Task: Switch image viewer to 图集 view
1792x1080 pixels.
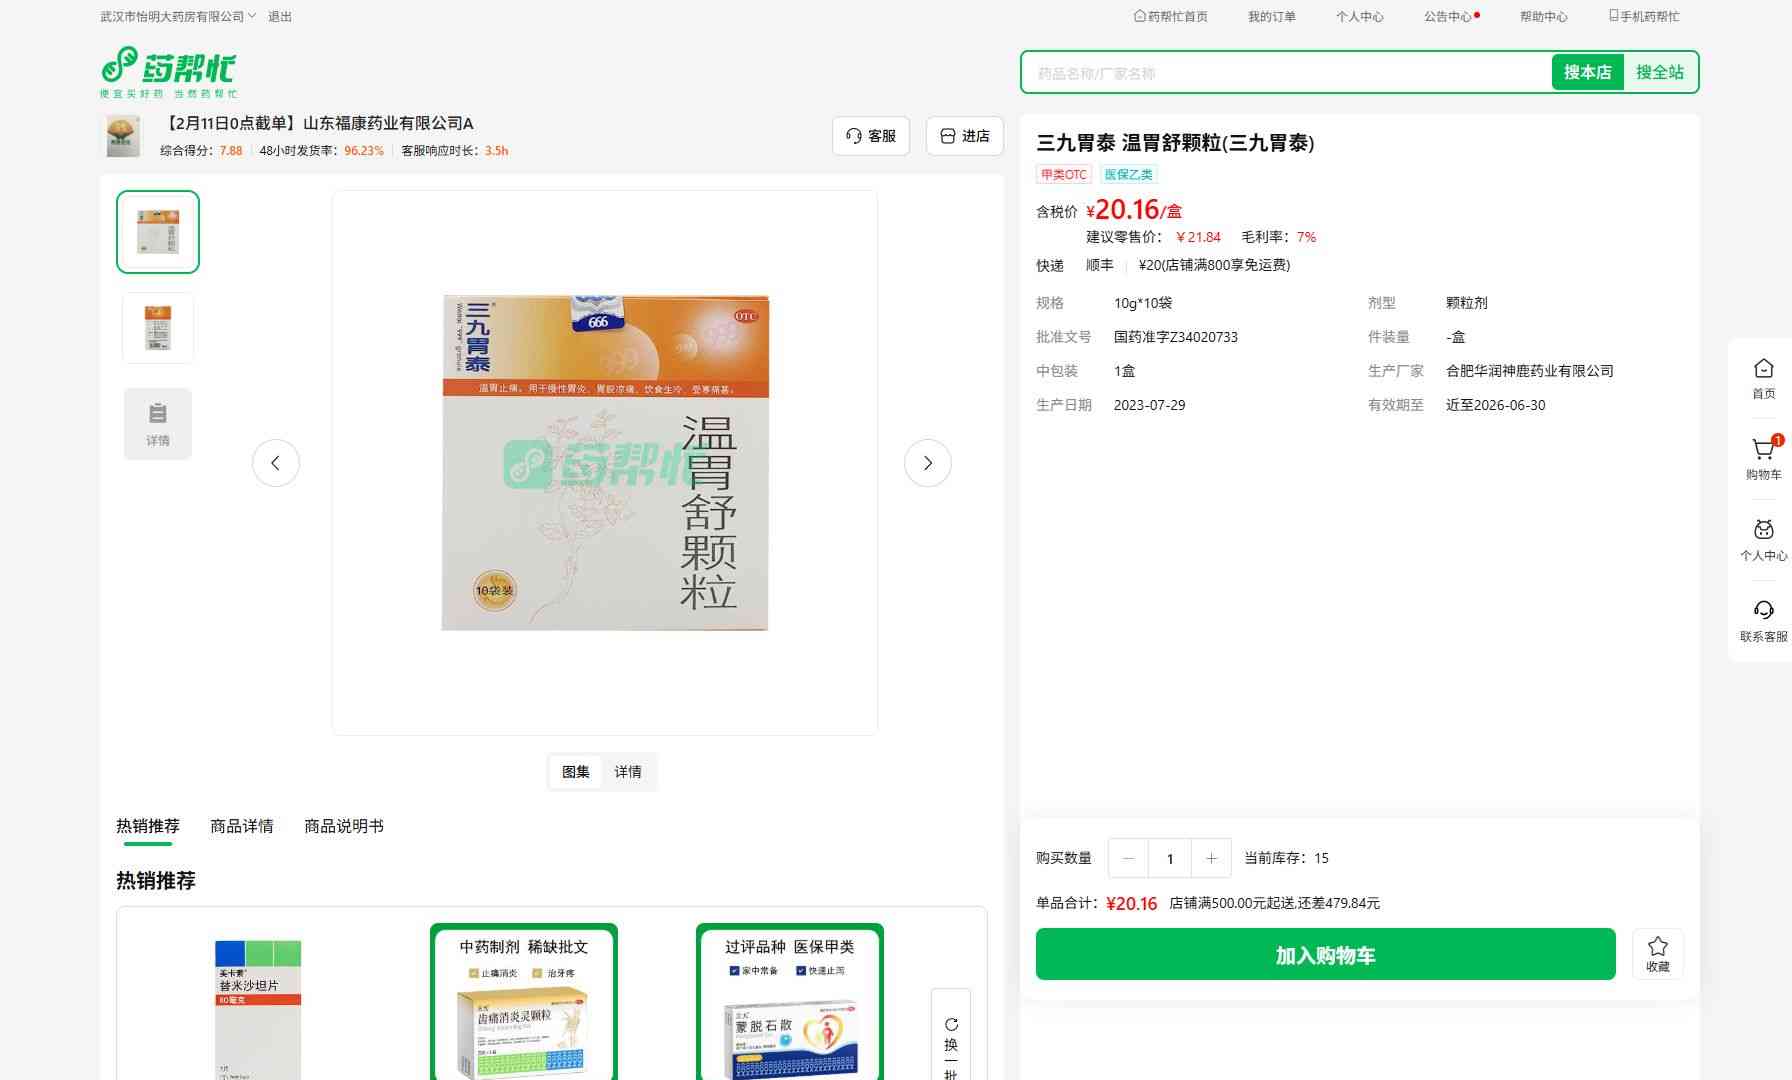Action: [575, 772]
